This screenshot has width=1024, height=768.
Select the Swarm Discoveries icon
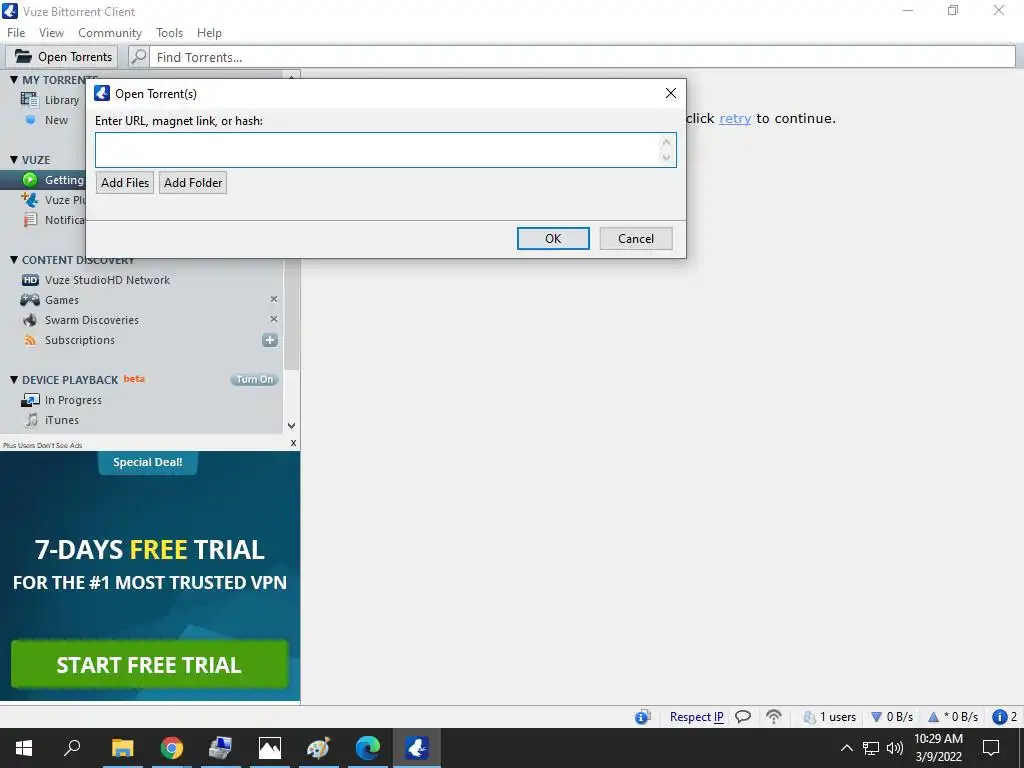30,320
